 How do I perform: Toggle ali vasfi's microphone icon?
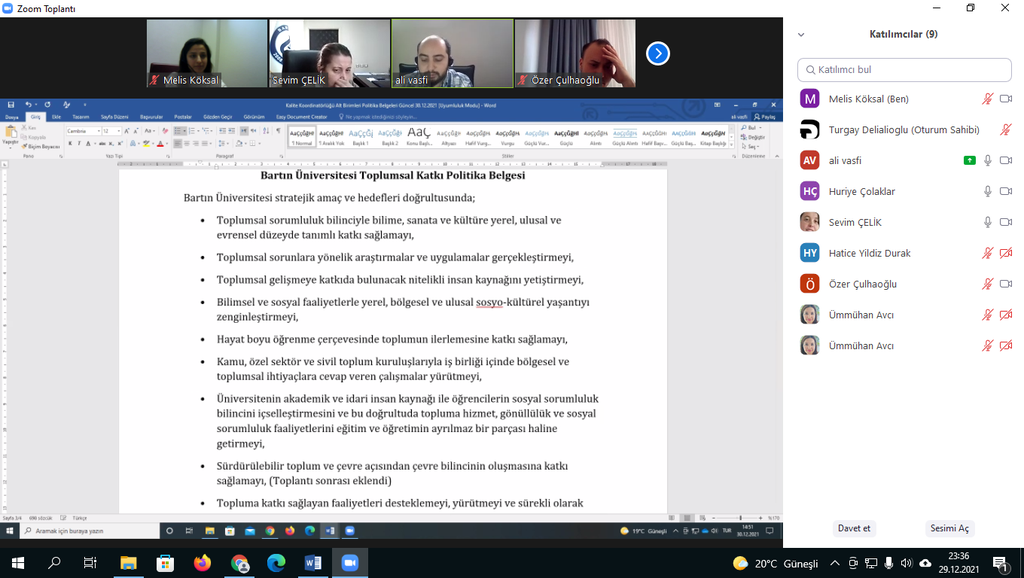pyautogui.click(x=987, y=160)
